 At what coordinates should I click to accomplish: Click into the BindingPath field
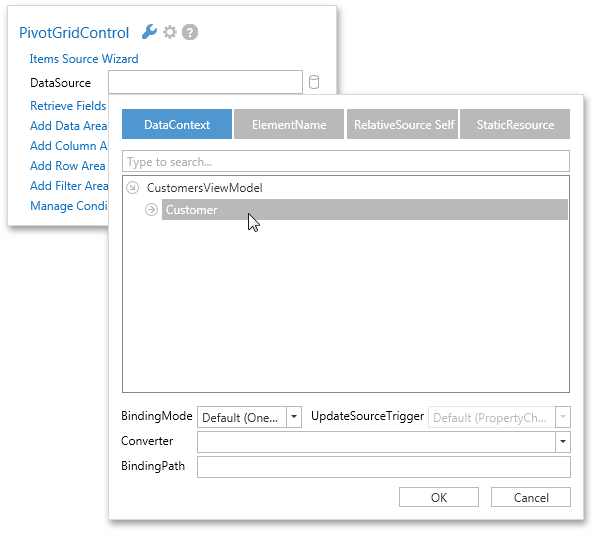point(384,466)
